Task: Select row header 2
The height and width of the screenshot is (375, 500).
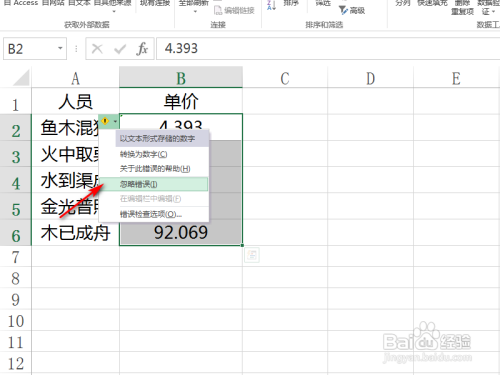Action: click(x=16, y=127)
